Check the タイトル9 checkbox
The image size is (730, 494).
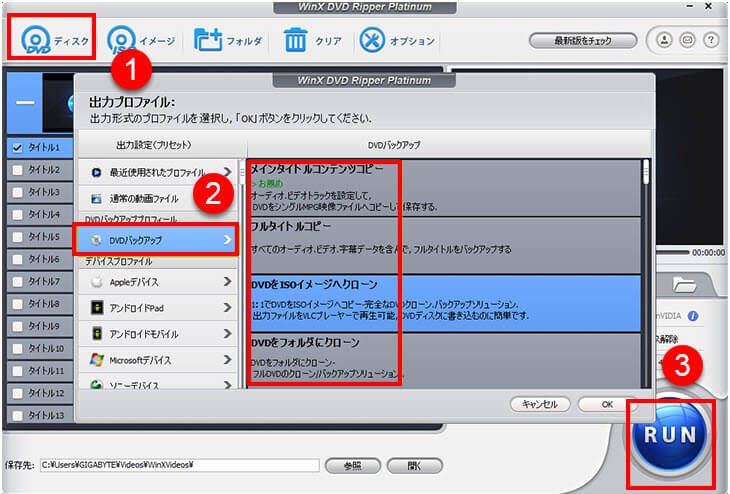(18, 326)
